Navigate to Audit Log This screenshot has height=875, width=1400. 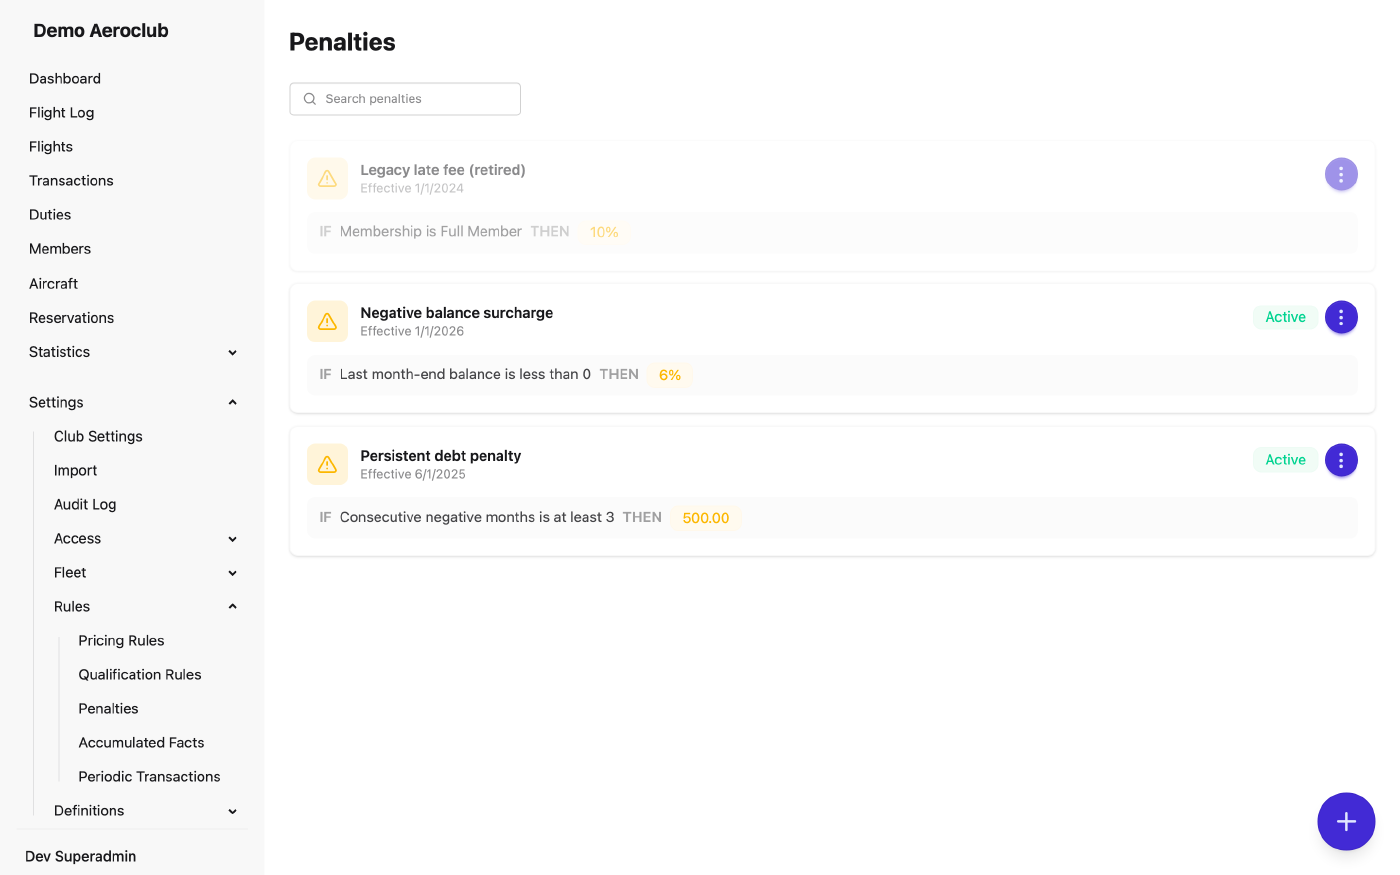85,504
